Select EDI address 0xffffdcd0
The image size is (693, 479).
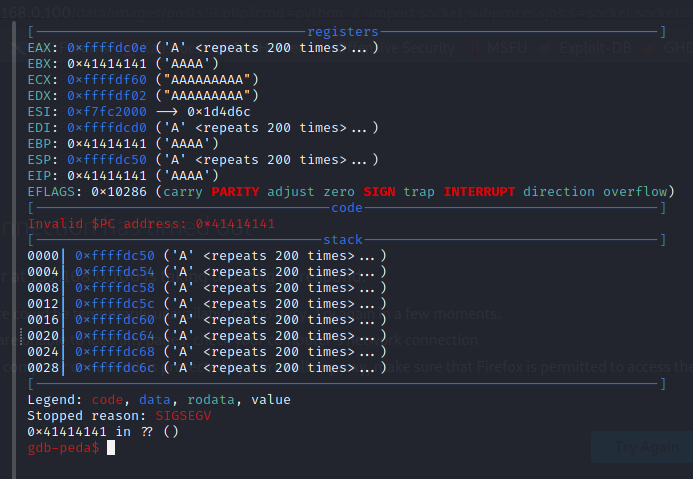pos(107,128)
